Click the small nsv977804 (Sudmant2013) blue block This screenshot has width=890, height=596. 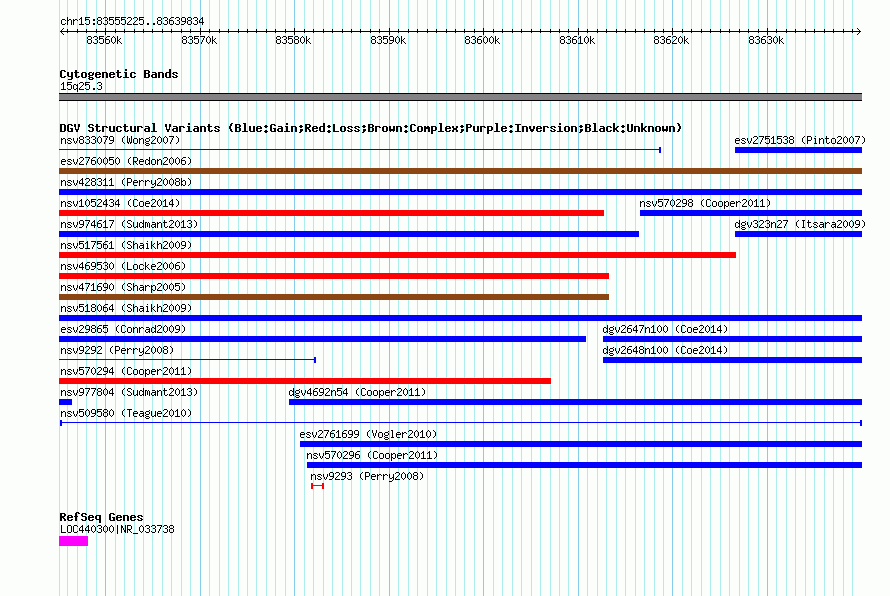click(x=65, y=402)
